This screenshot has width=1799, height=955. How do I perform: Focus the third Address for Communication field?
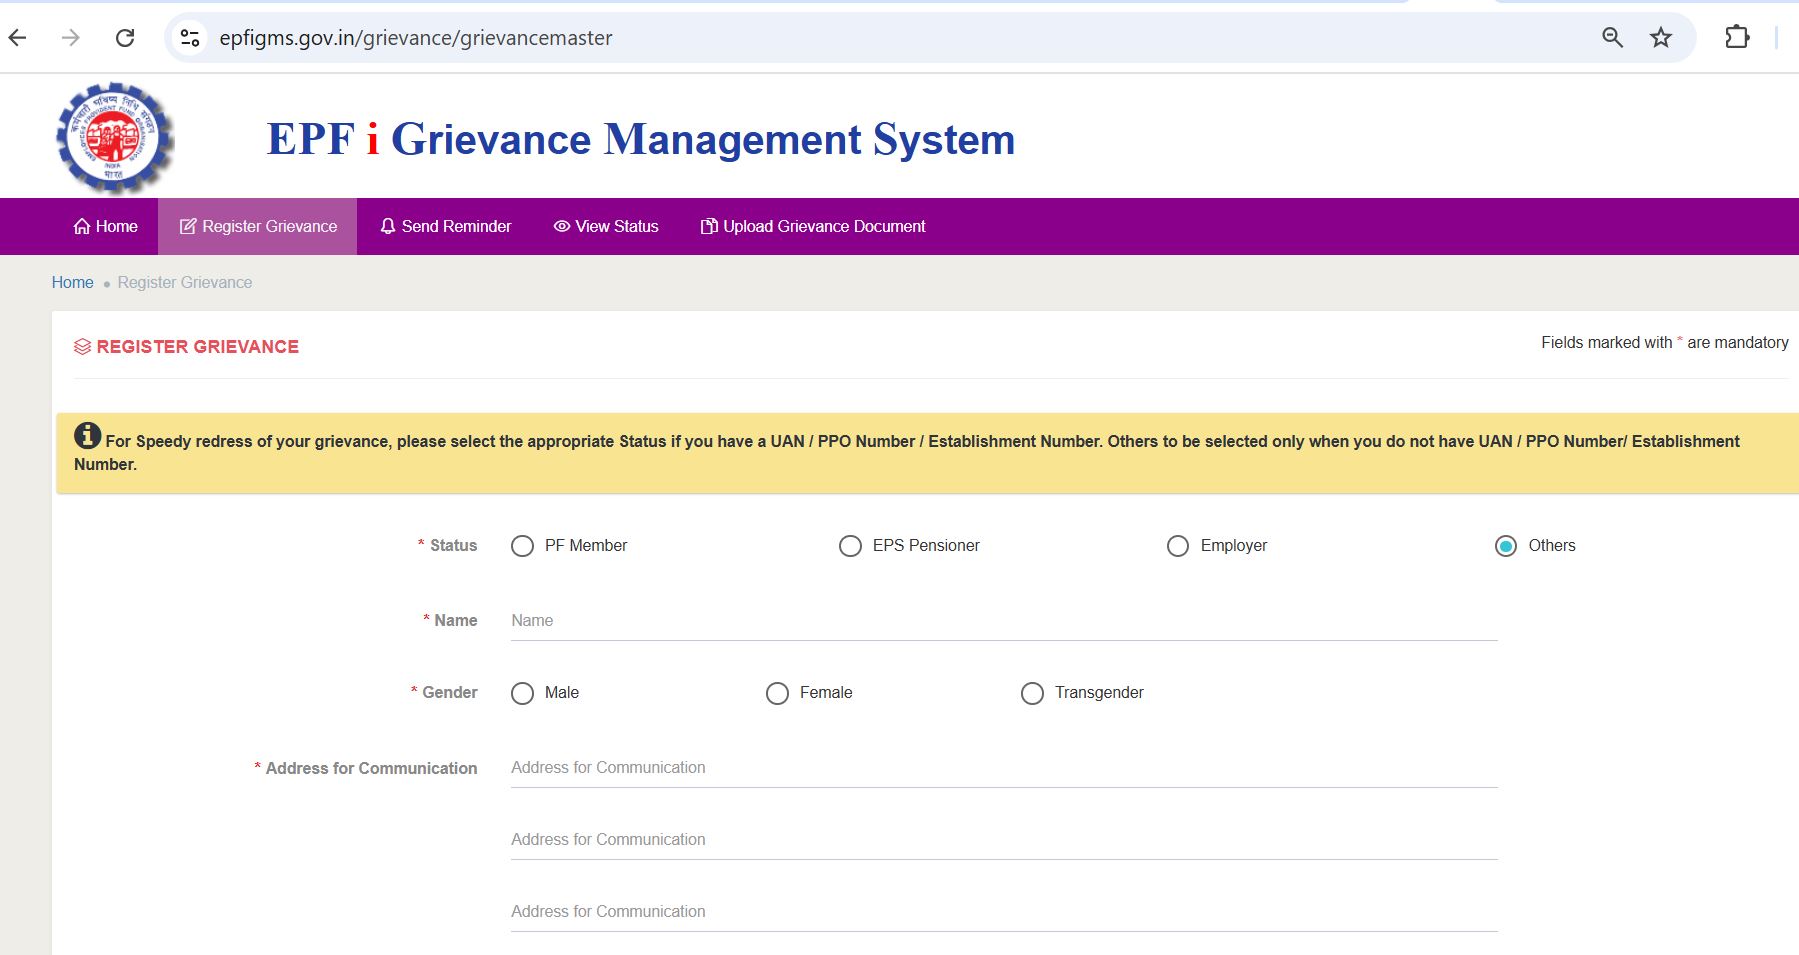[1004, 912]
